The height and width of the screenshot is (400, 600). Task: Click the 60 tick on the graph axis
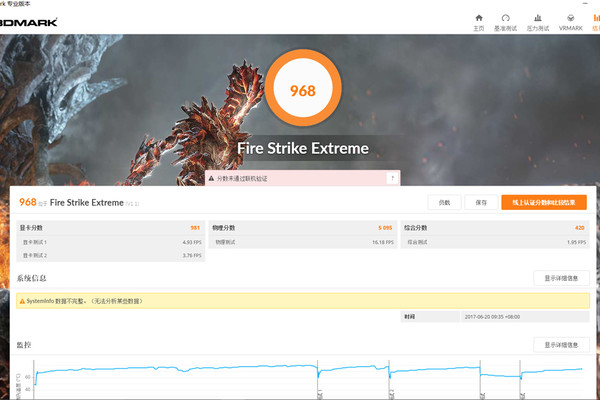[x=28, y=377]
